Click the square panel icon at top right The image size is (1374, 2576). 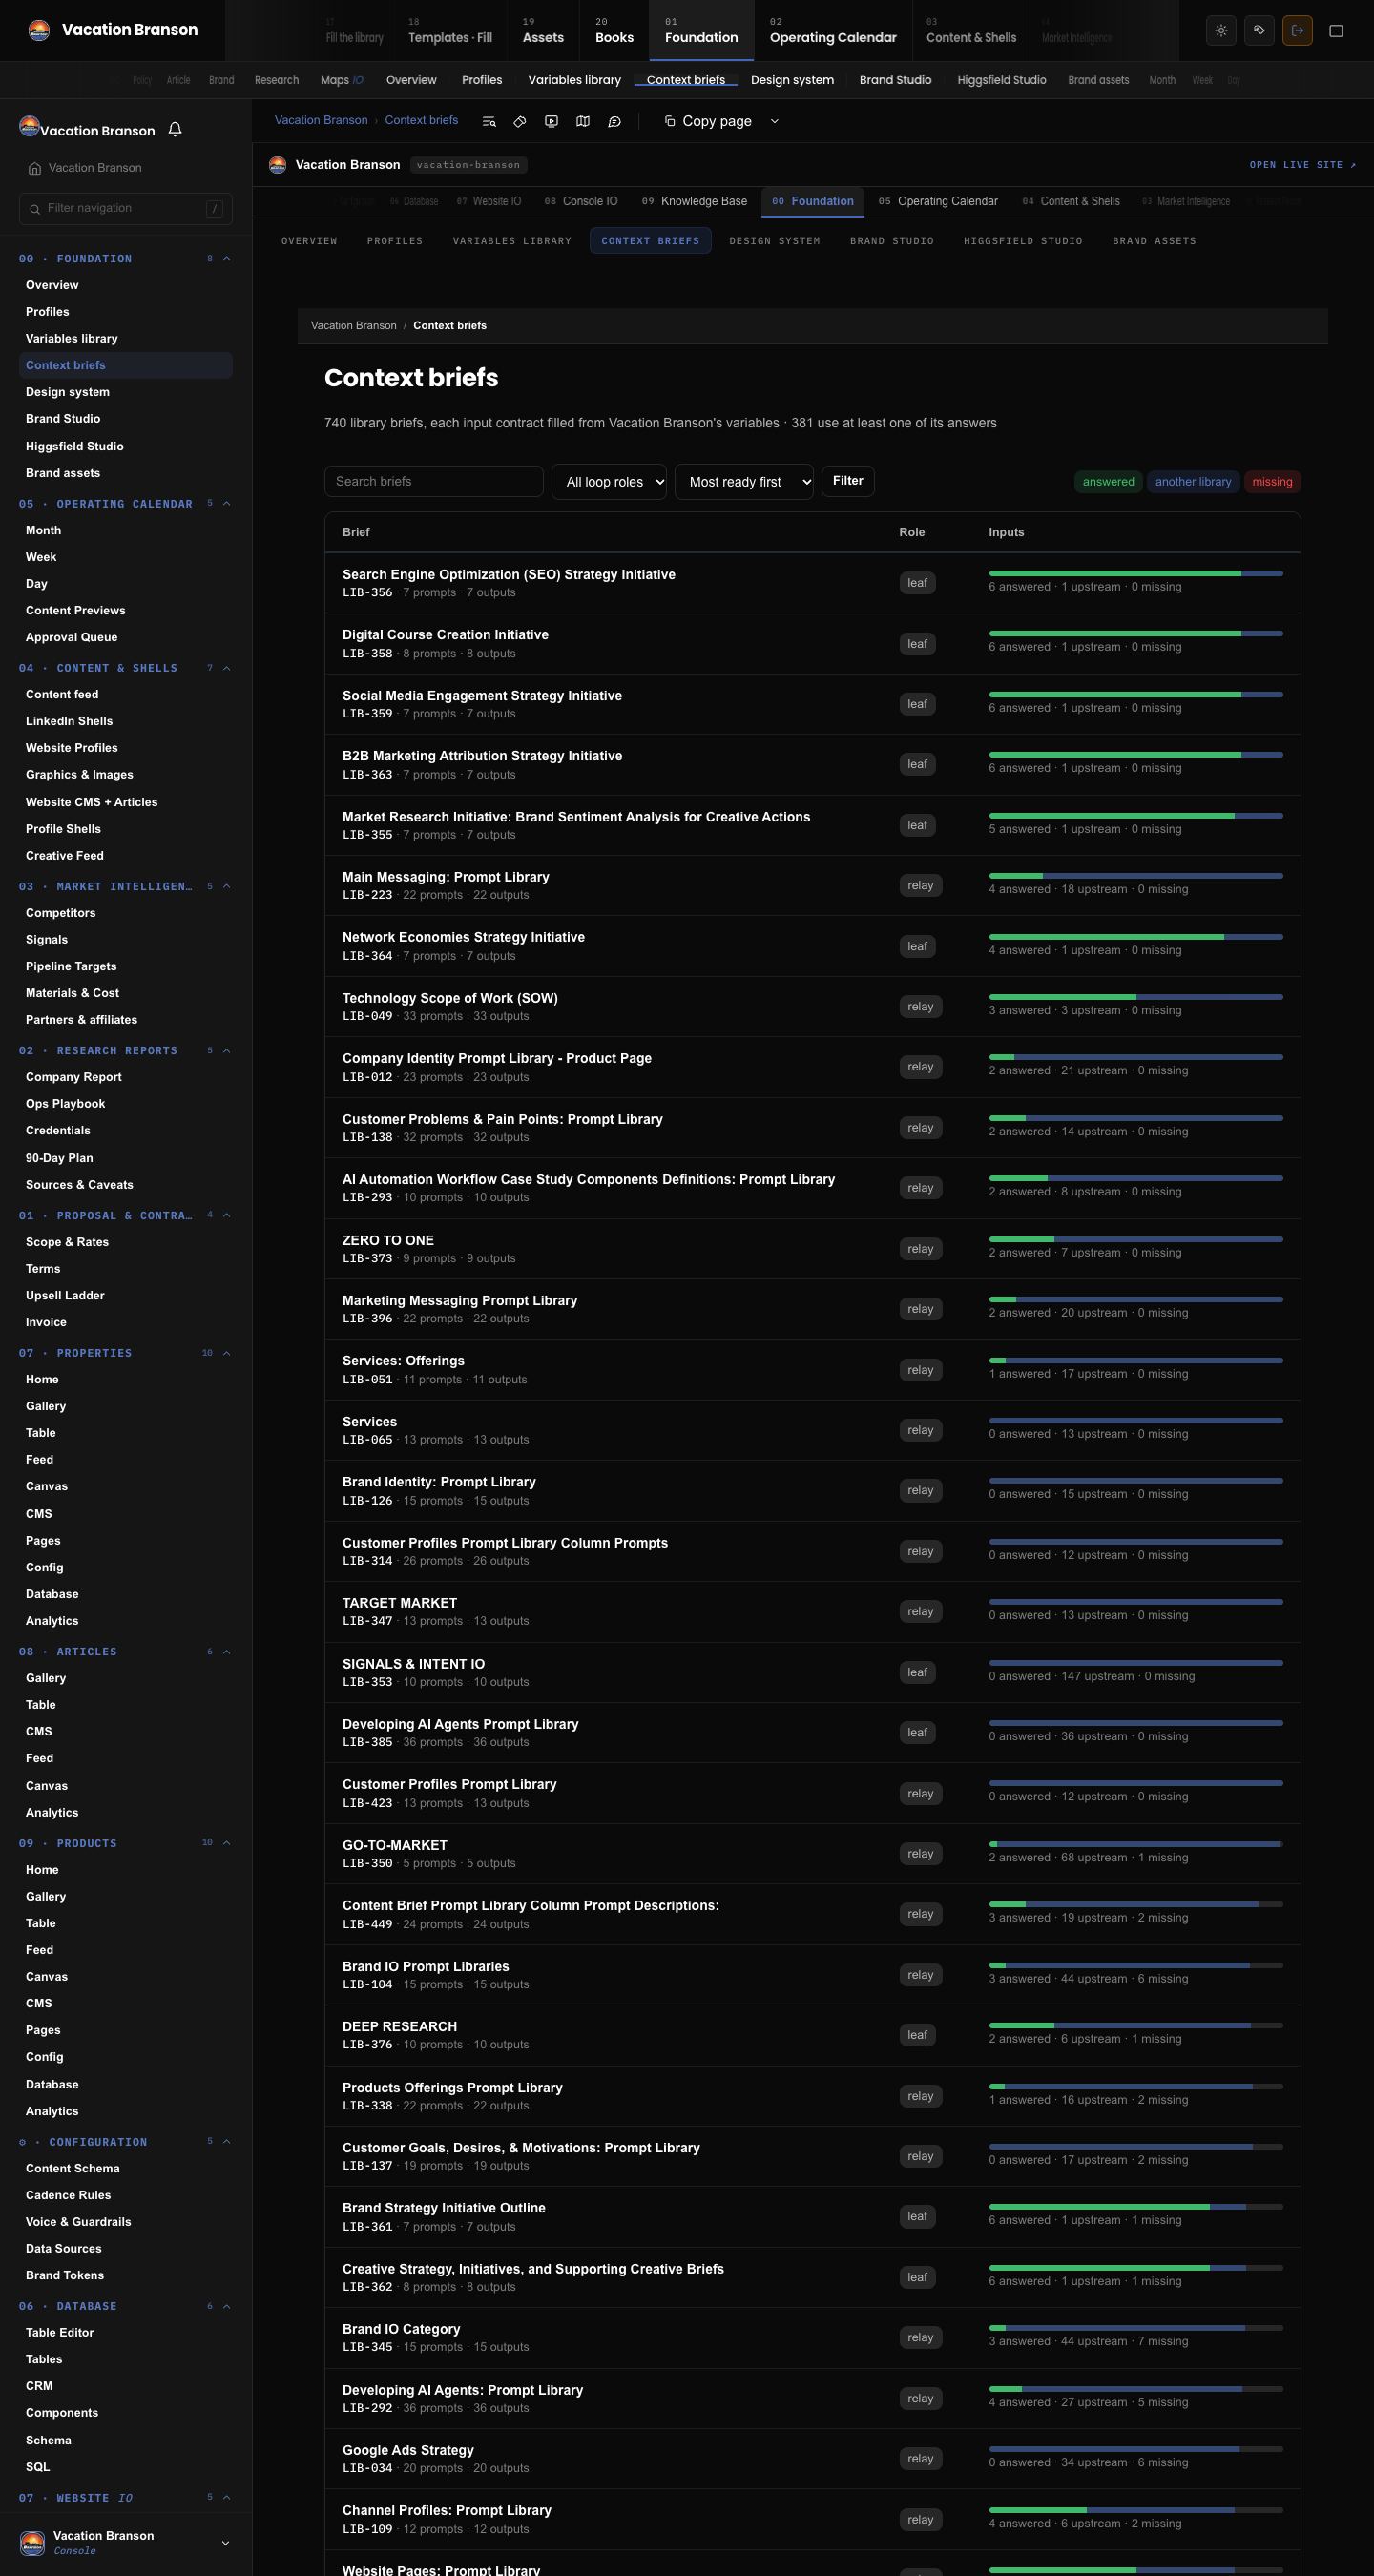tap(1335, 31)
